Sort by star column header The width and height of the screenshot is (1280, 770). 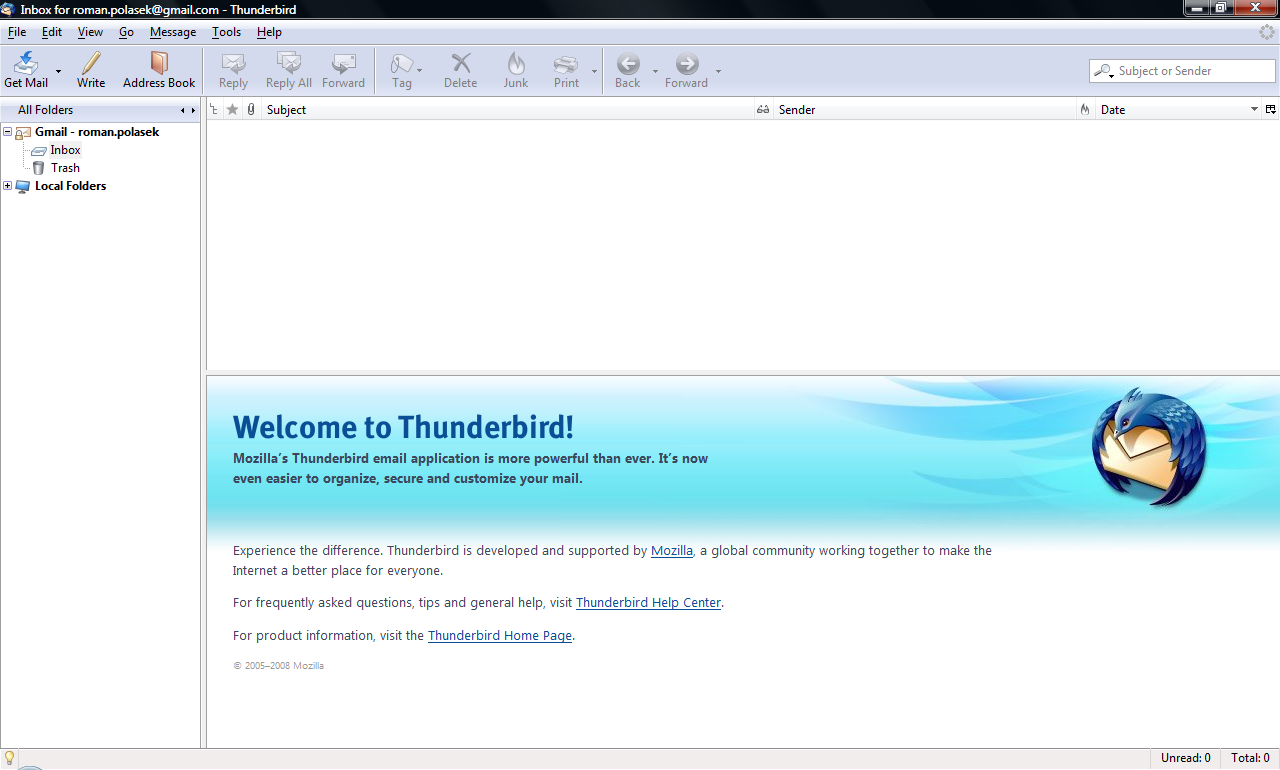[233, 110]
